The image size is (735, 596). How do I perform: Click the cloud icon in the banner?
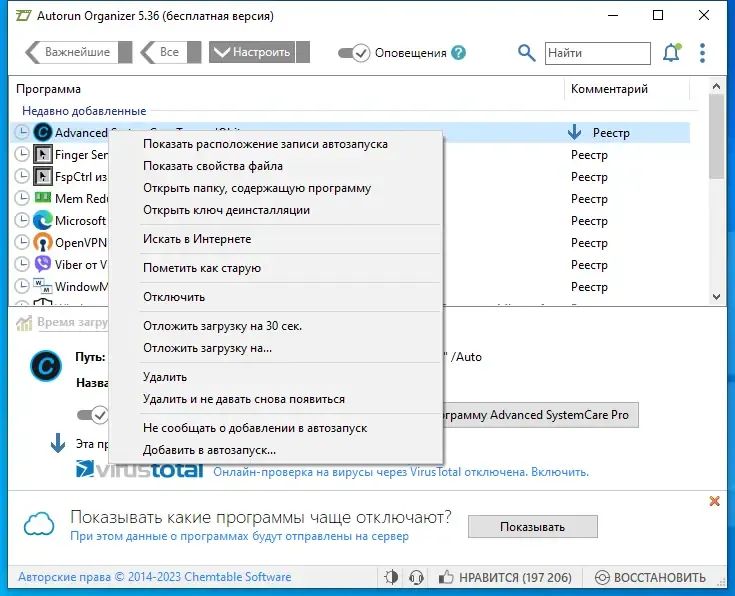click(x=39, y=524)
